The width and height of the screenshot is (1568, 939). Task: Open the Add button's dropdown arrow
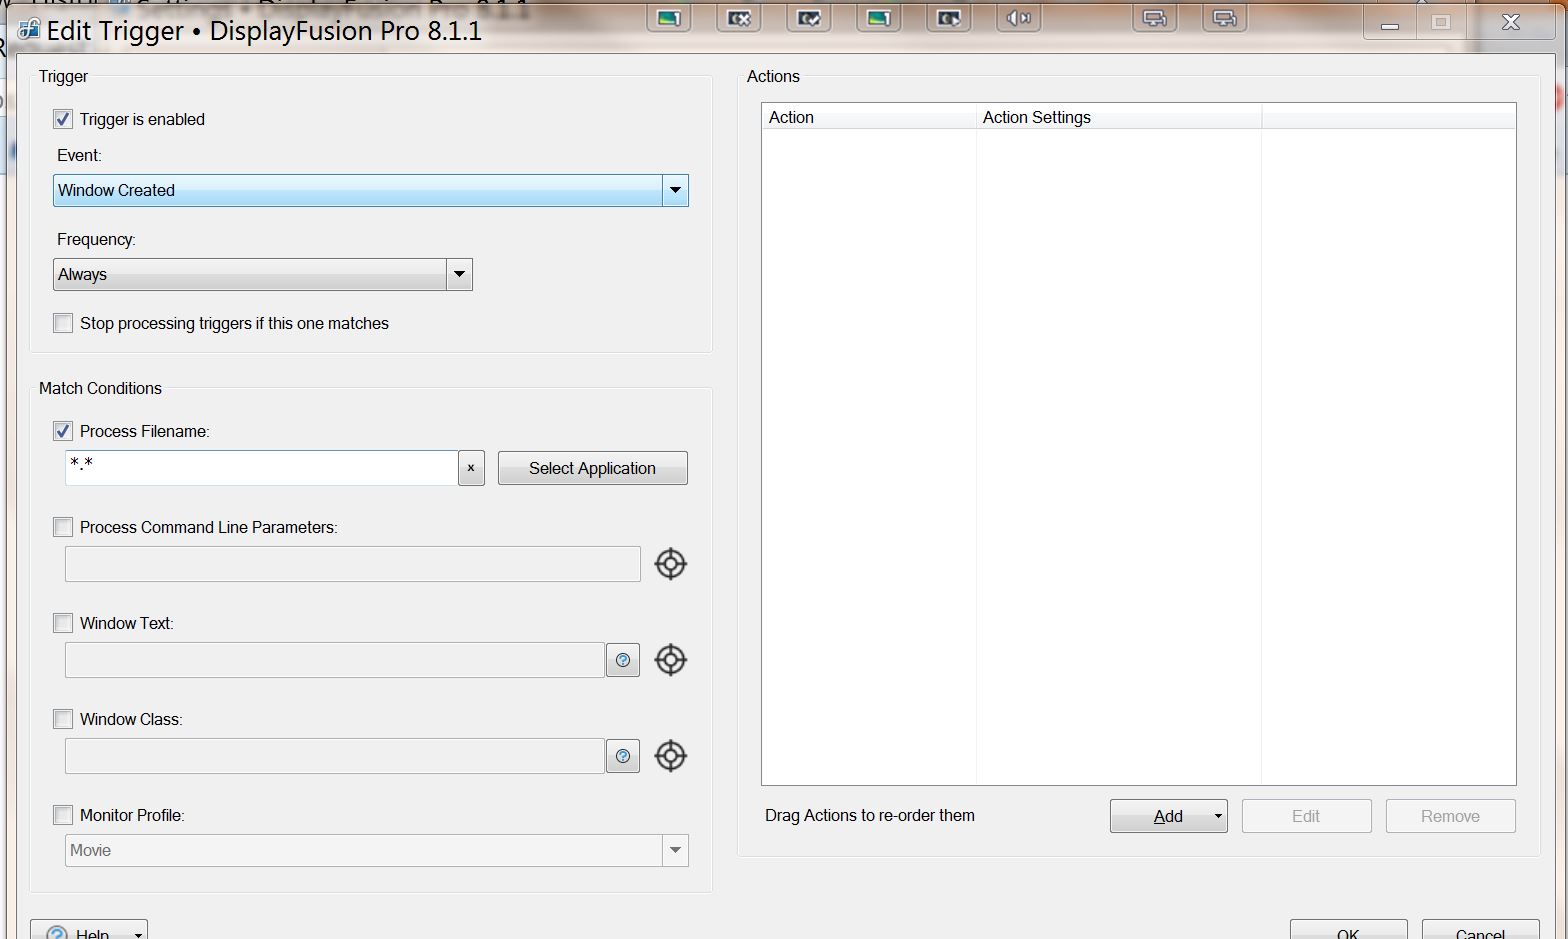pyautogui.click(x=1217, y=816)
